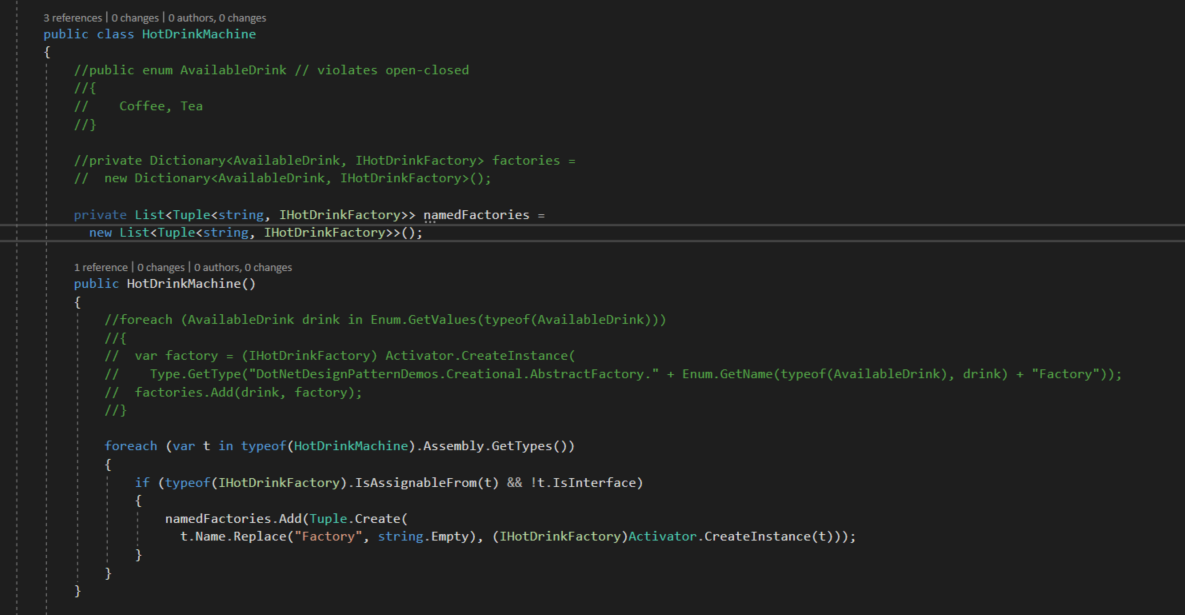
Task: Click the constructor's closing brace
Action: pos(77,591)
